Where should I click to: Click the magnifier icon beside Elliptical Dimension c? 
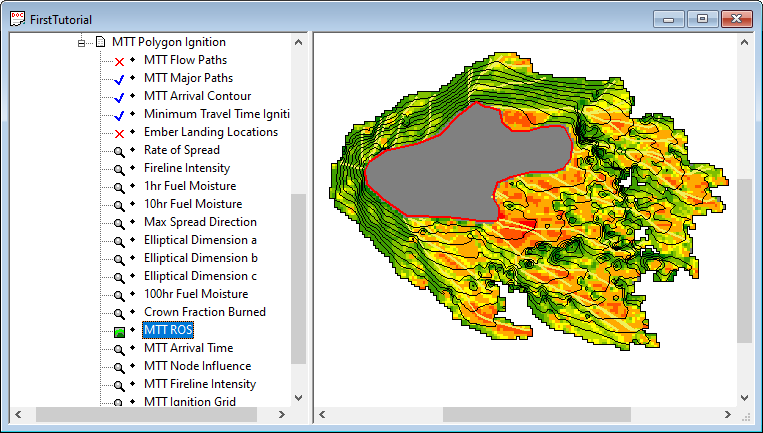click(119, 277)
